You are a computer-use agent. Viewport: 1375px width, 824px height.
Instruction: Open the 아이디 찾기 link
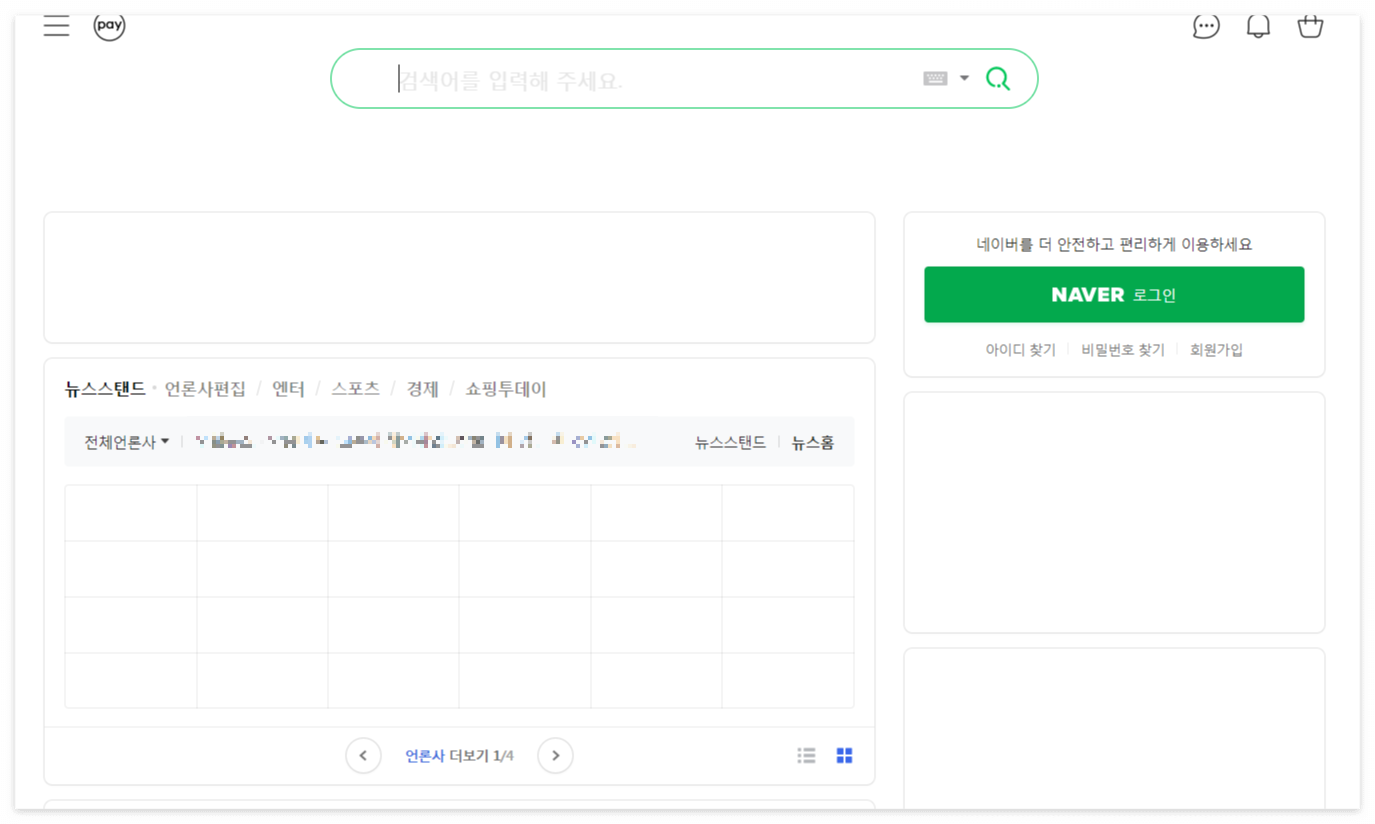(x=1020, y=350)
